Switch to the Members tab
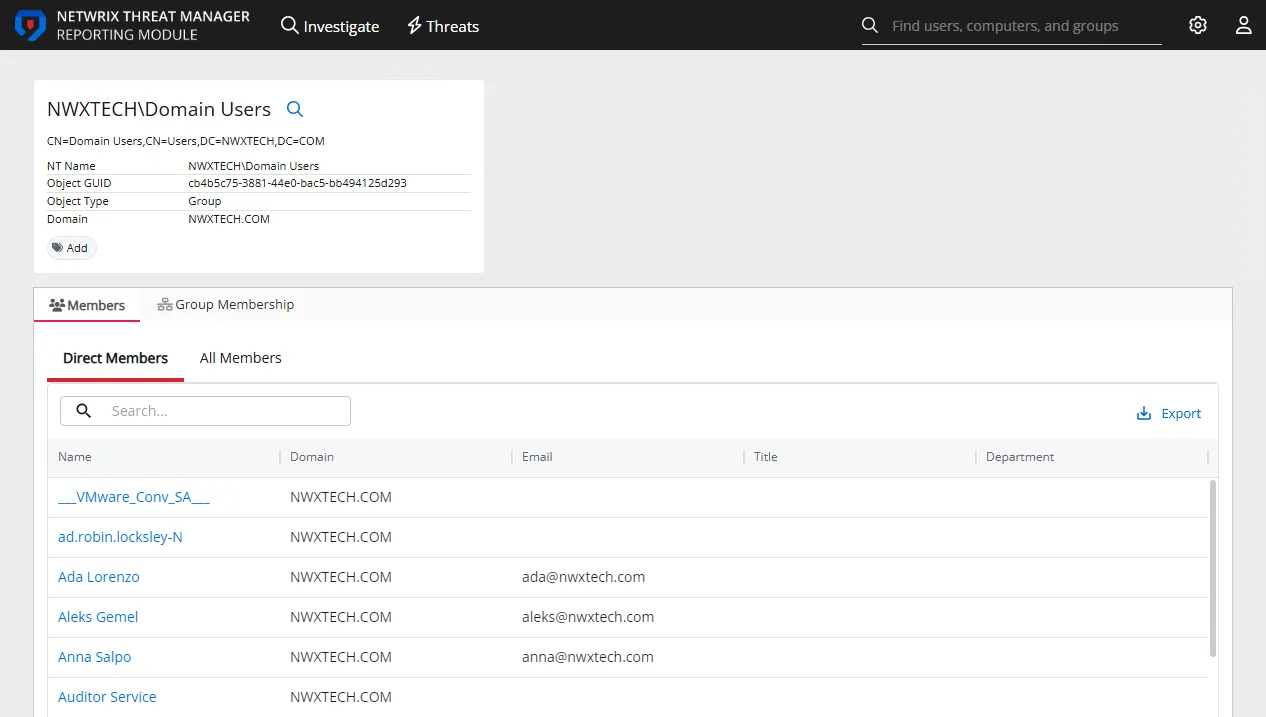 87,305
